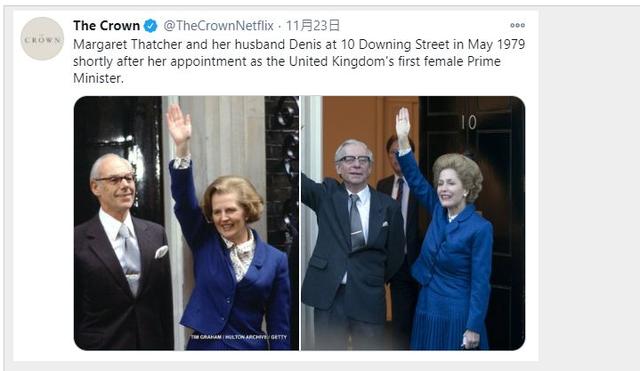This screenshot has width=640, height=371.
Task: Click the raised waving hand in left photo
Action: pos(179,124)
